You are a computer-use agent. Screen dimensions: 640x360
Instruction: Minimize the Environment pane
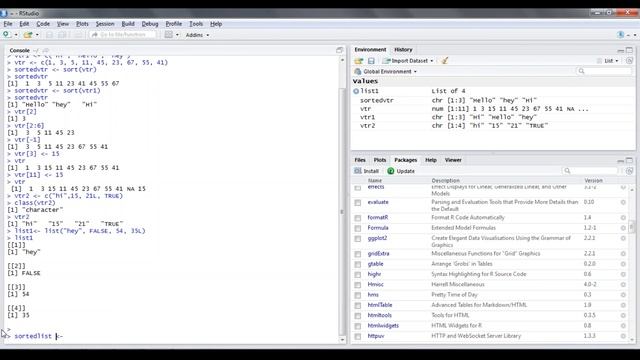[x=620, y=50]
